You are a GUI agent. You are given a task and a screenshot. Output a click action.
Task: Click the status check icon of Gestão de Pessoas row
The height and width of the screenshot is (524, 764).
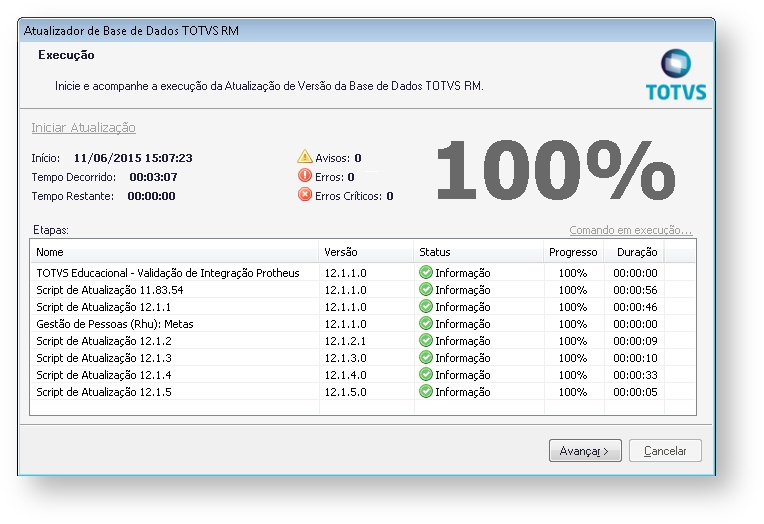(426, 324)
